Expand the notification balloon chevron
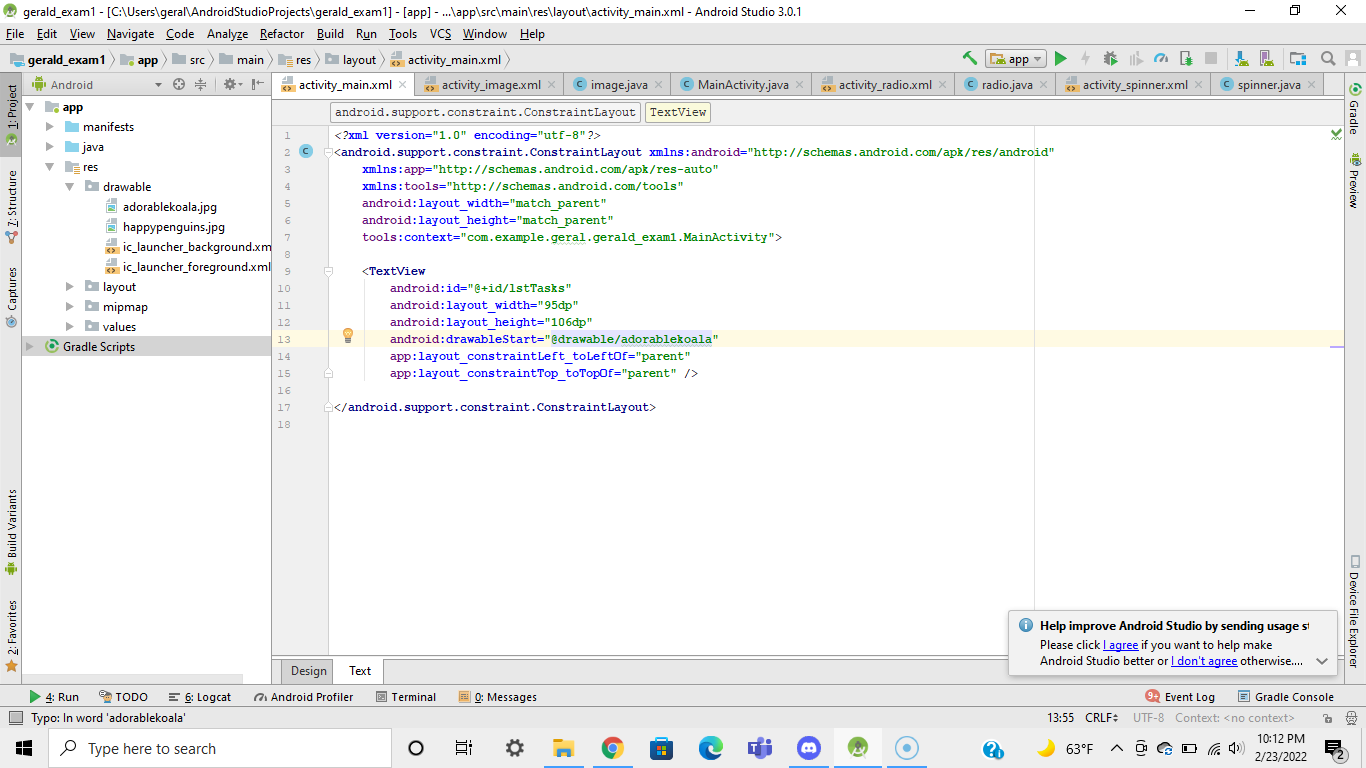The image size is (1366, 768). [x=1322, y=661]
